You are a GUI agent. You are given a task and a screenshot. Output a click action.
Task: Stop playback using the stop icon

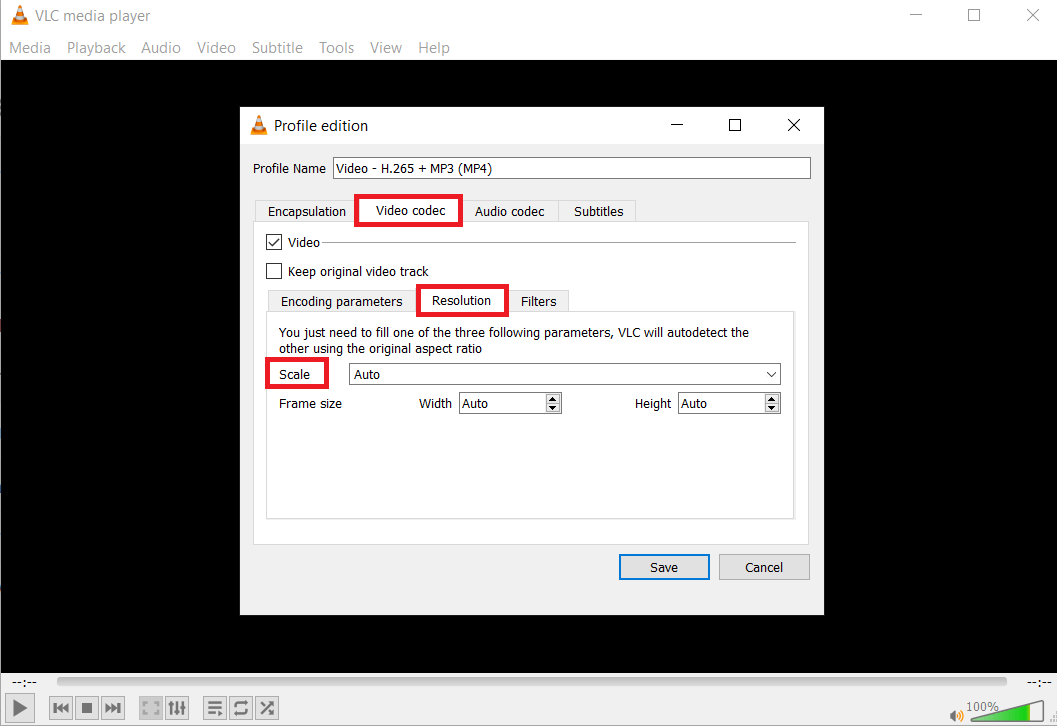[86, 707]
